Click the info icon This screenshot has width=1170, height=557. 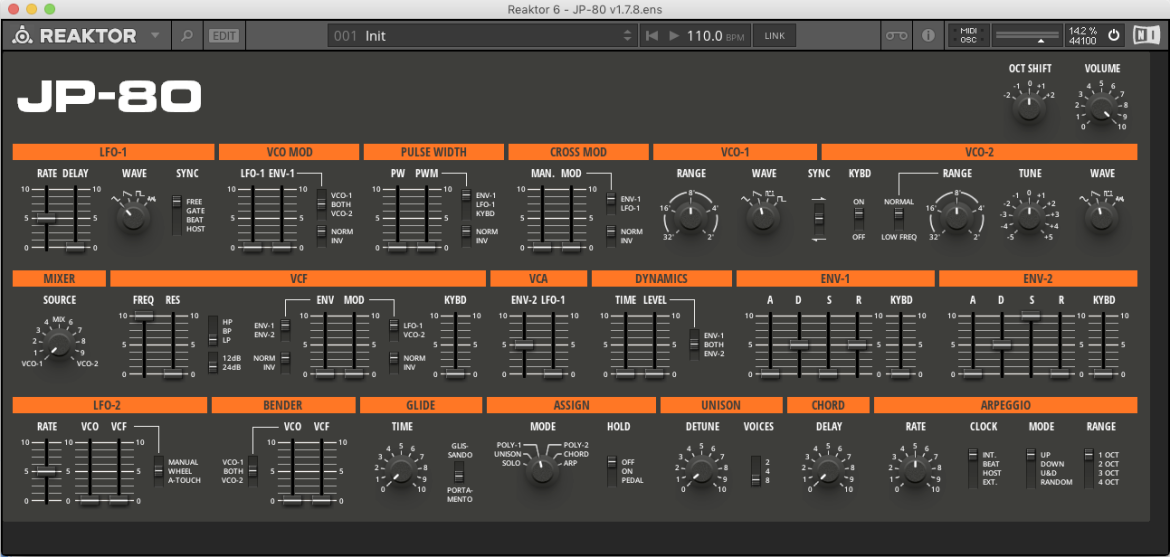tap(928, 35)
